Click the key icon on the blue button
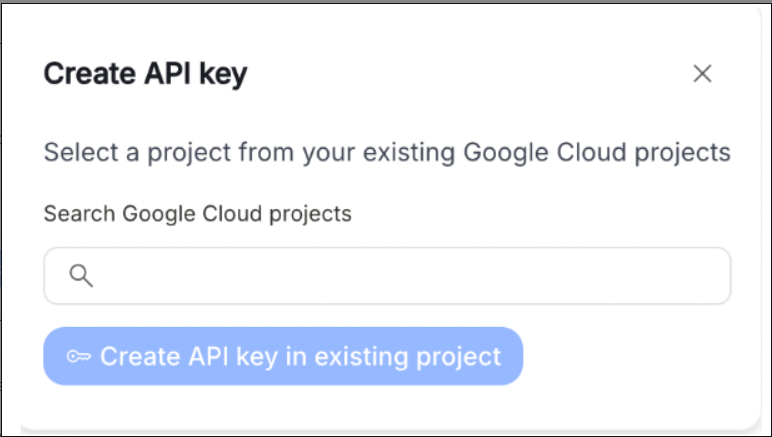Viewport: 772px width, 437px height. coord(79,356)
